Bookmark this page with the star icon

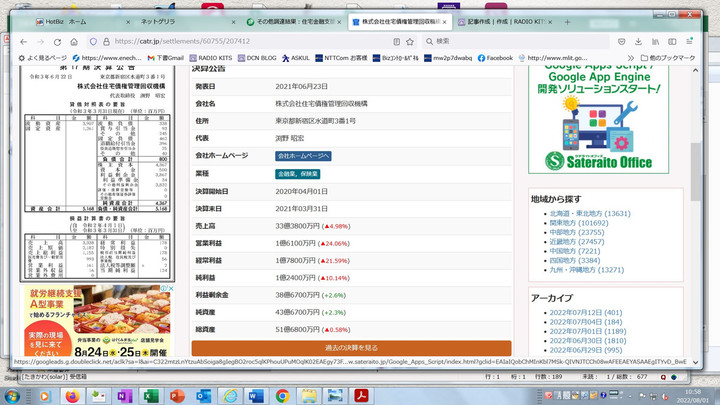[x=411, y=42]
